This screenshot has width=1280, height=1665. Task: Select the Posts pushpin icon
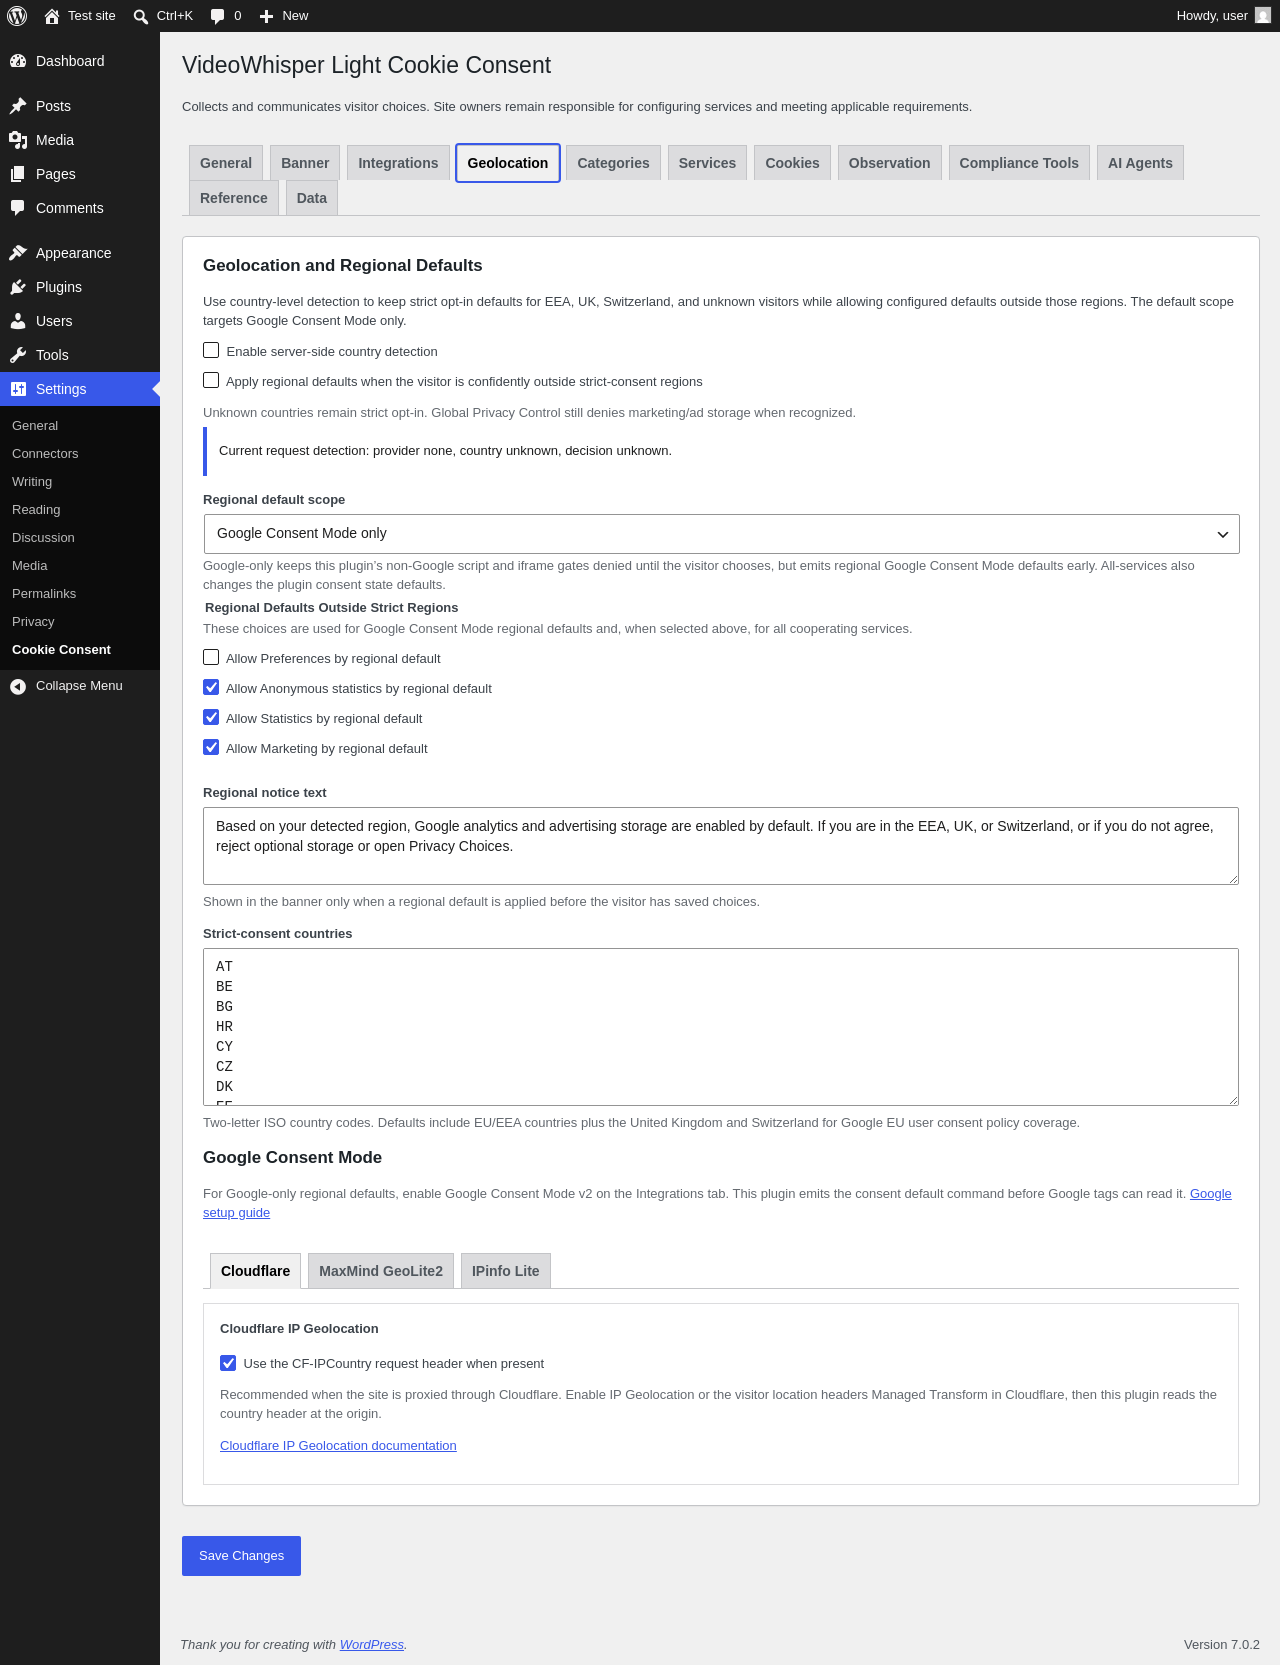point(18,106)
